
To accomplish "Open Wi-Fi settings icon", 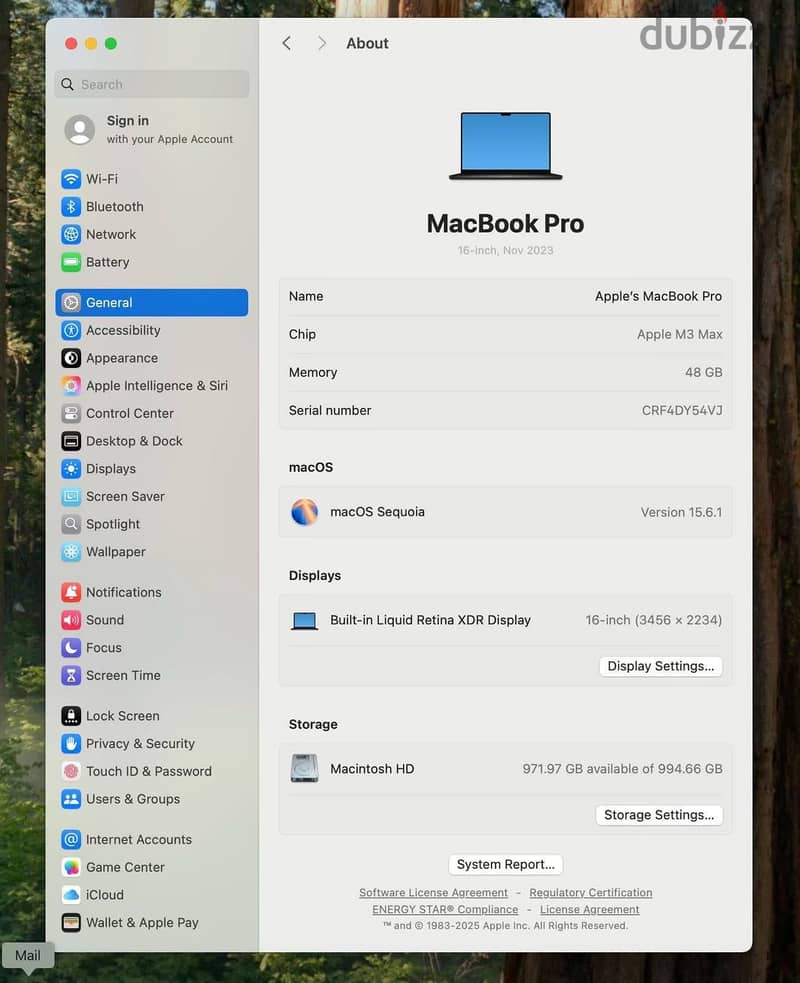I will point(71,179).
